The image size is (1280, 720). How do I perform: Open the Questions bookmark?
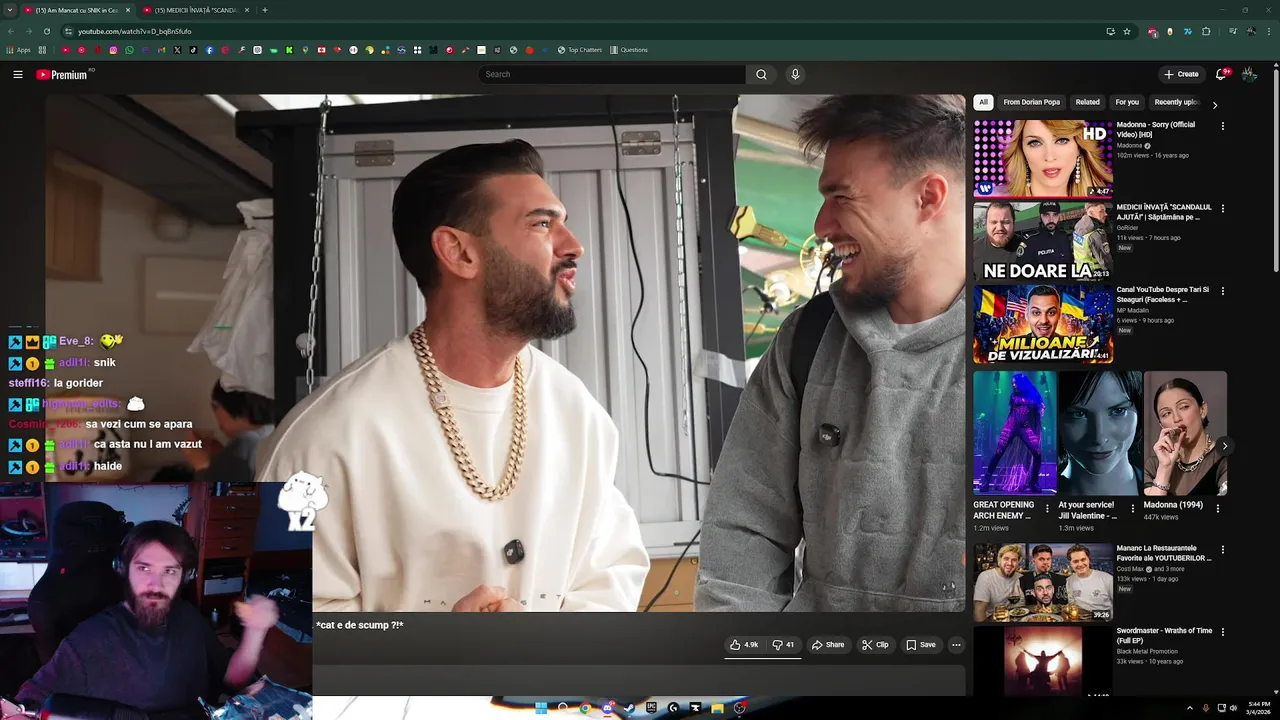pyautogui.click(x=628, y=50)
